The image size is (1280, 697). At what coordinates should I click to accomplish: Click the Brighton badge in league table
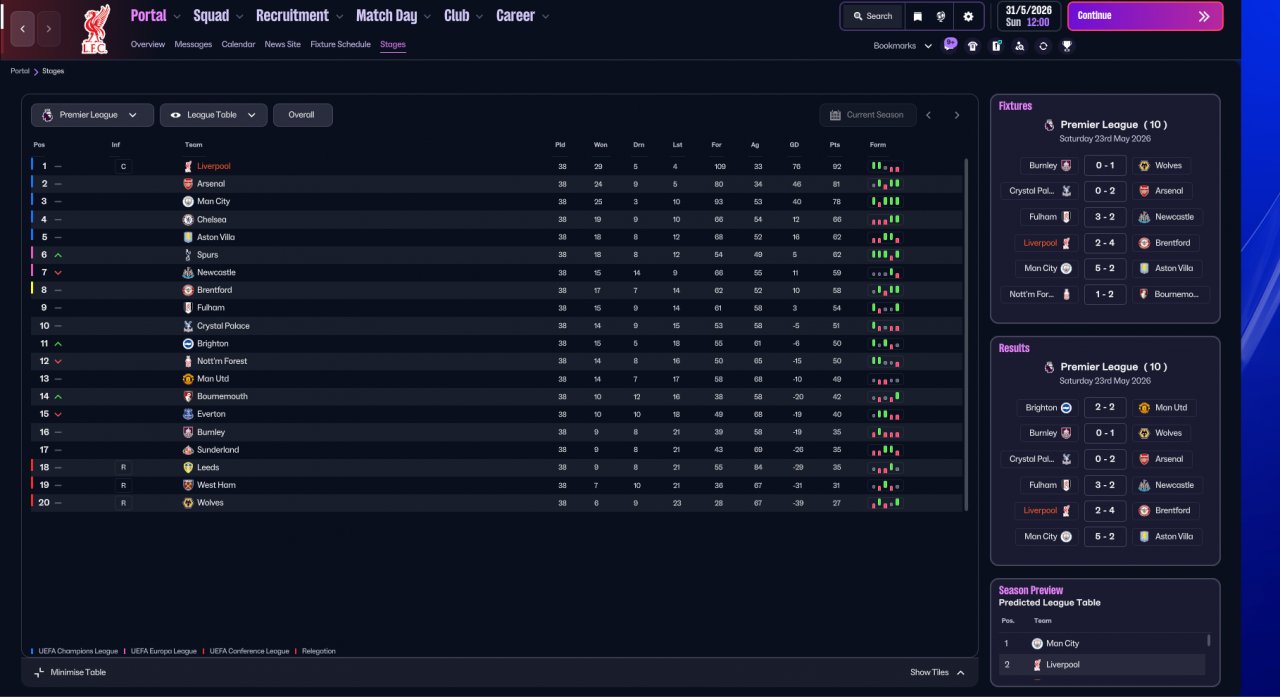188,343
